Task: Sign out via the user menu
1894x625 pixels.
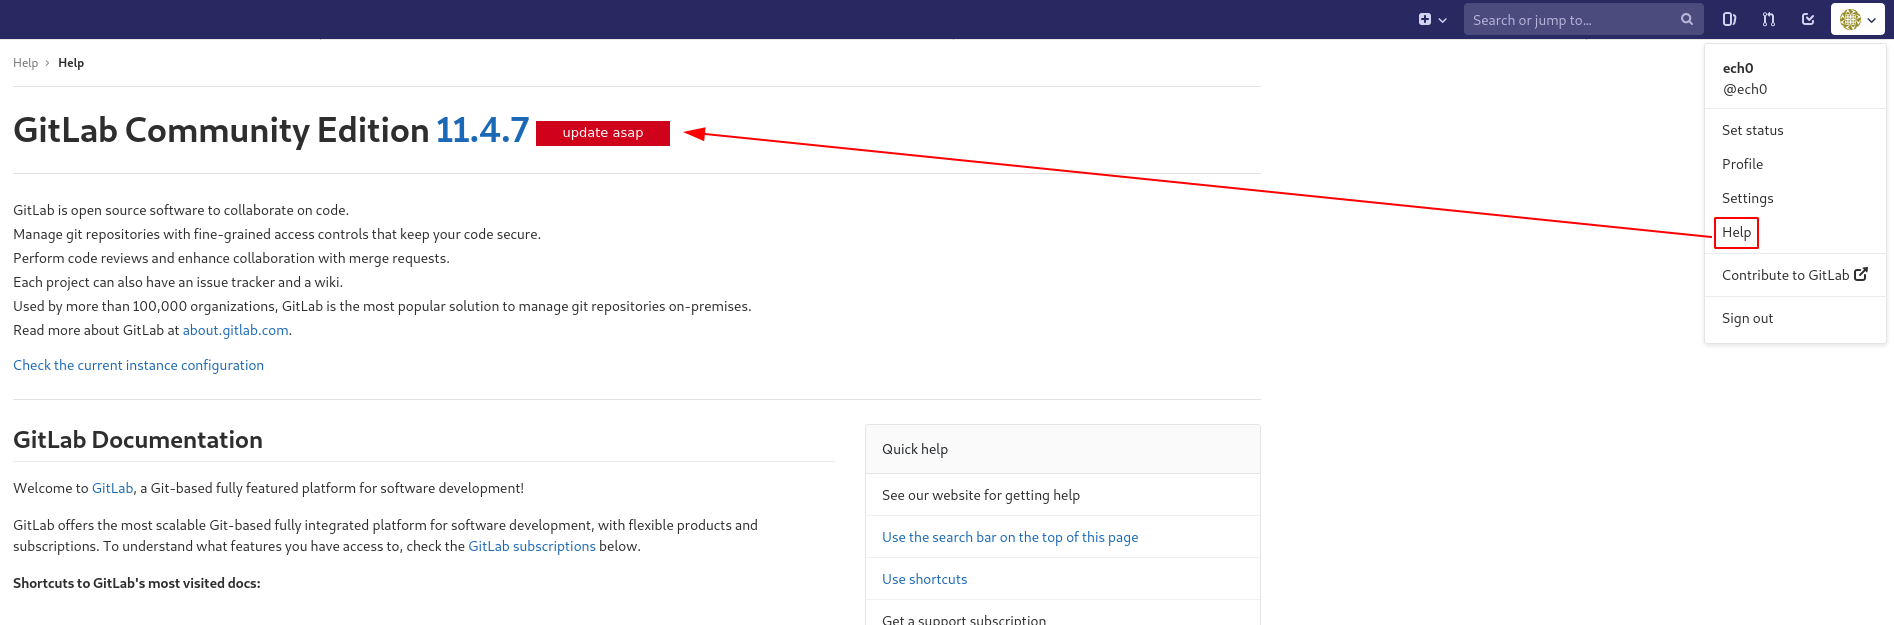Action: [x=1747, y=318]
